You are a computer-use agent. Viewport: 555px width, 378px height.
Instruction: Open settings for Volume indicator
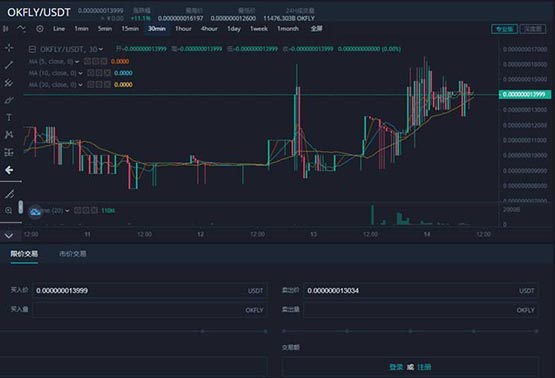[x=86, y=211]
